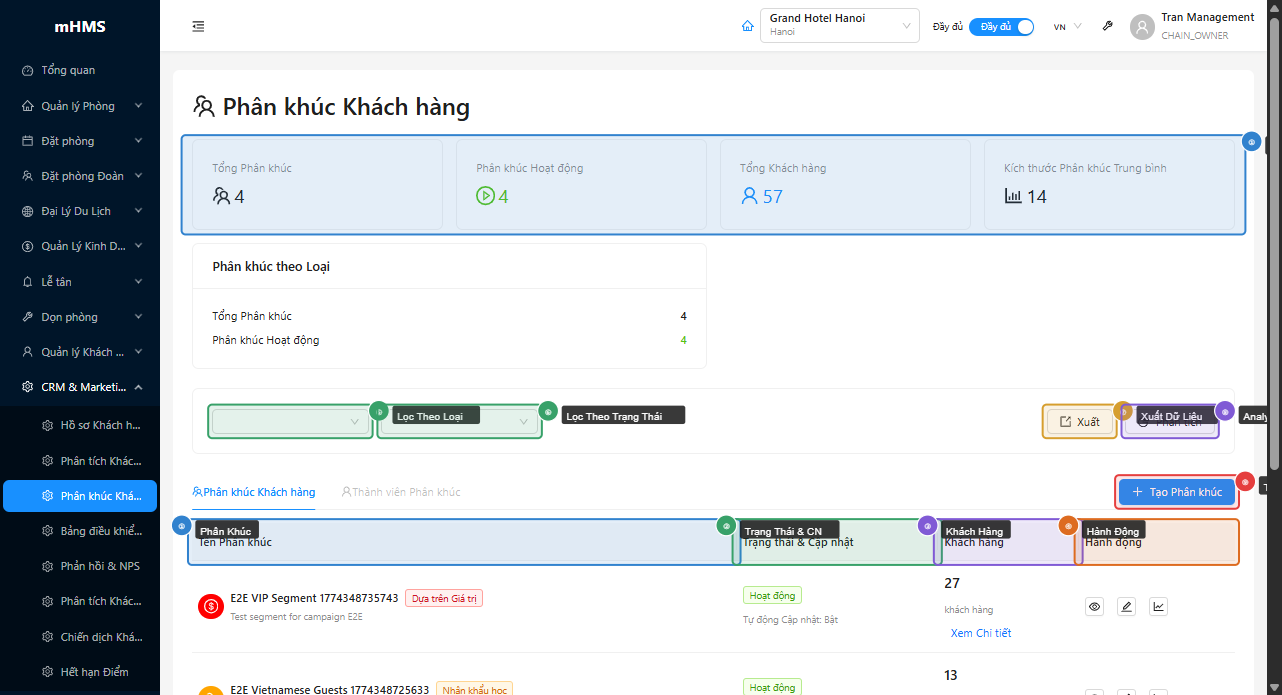Open the VN language dropdown

pos(1067,27)
